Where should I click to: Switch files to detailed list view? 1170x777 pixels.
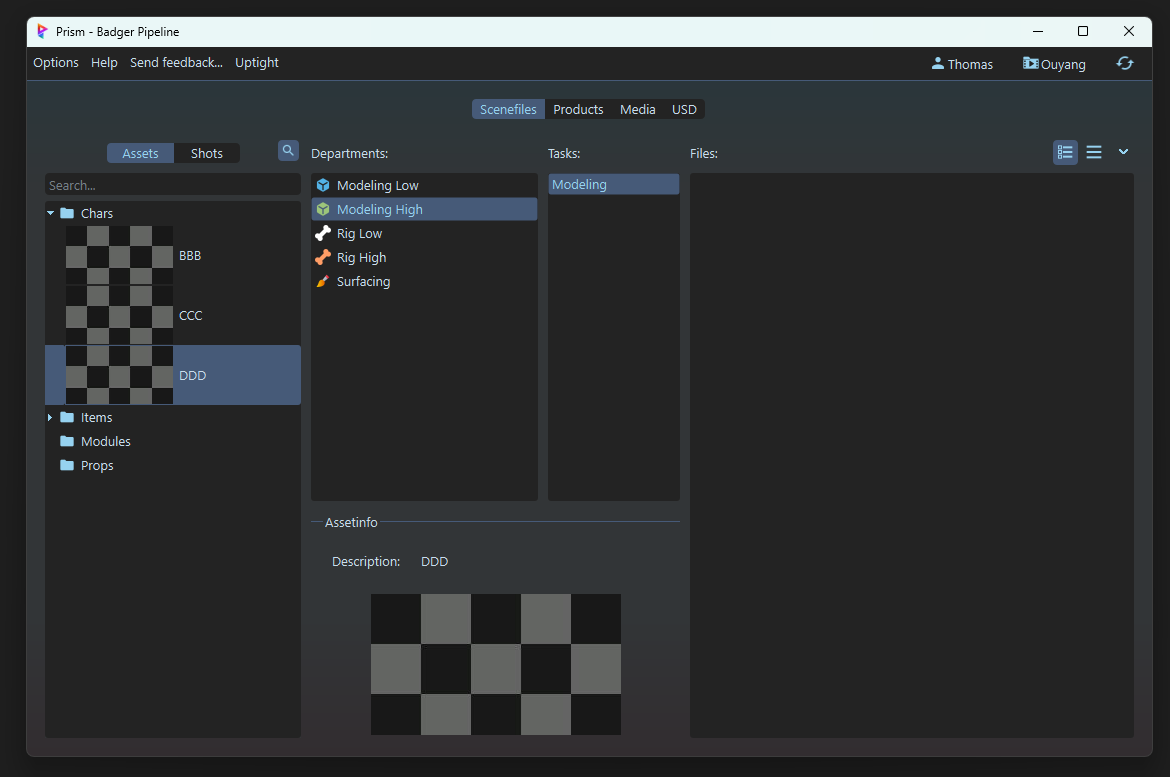(x=1065, y=152)
